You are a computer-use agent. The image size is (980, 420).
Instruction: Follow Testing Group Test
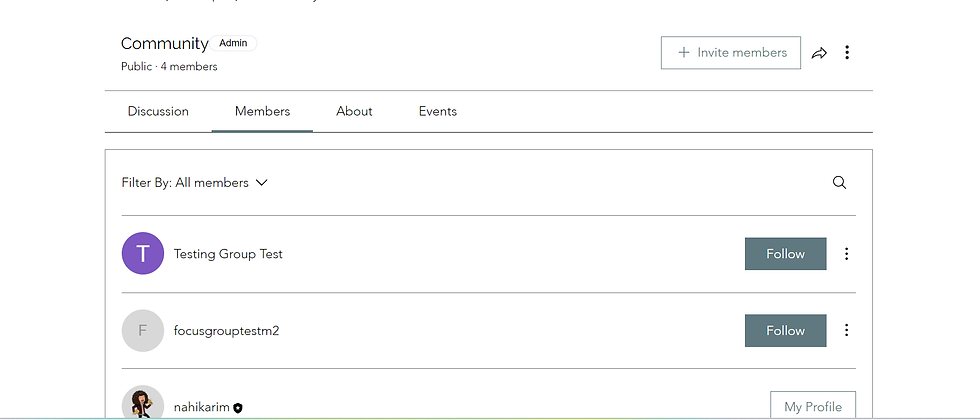[785, 254]
